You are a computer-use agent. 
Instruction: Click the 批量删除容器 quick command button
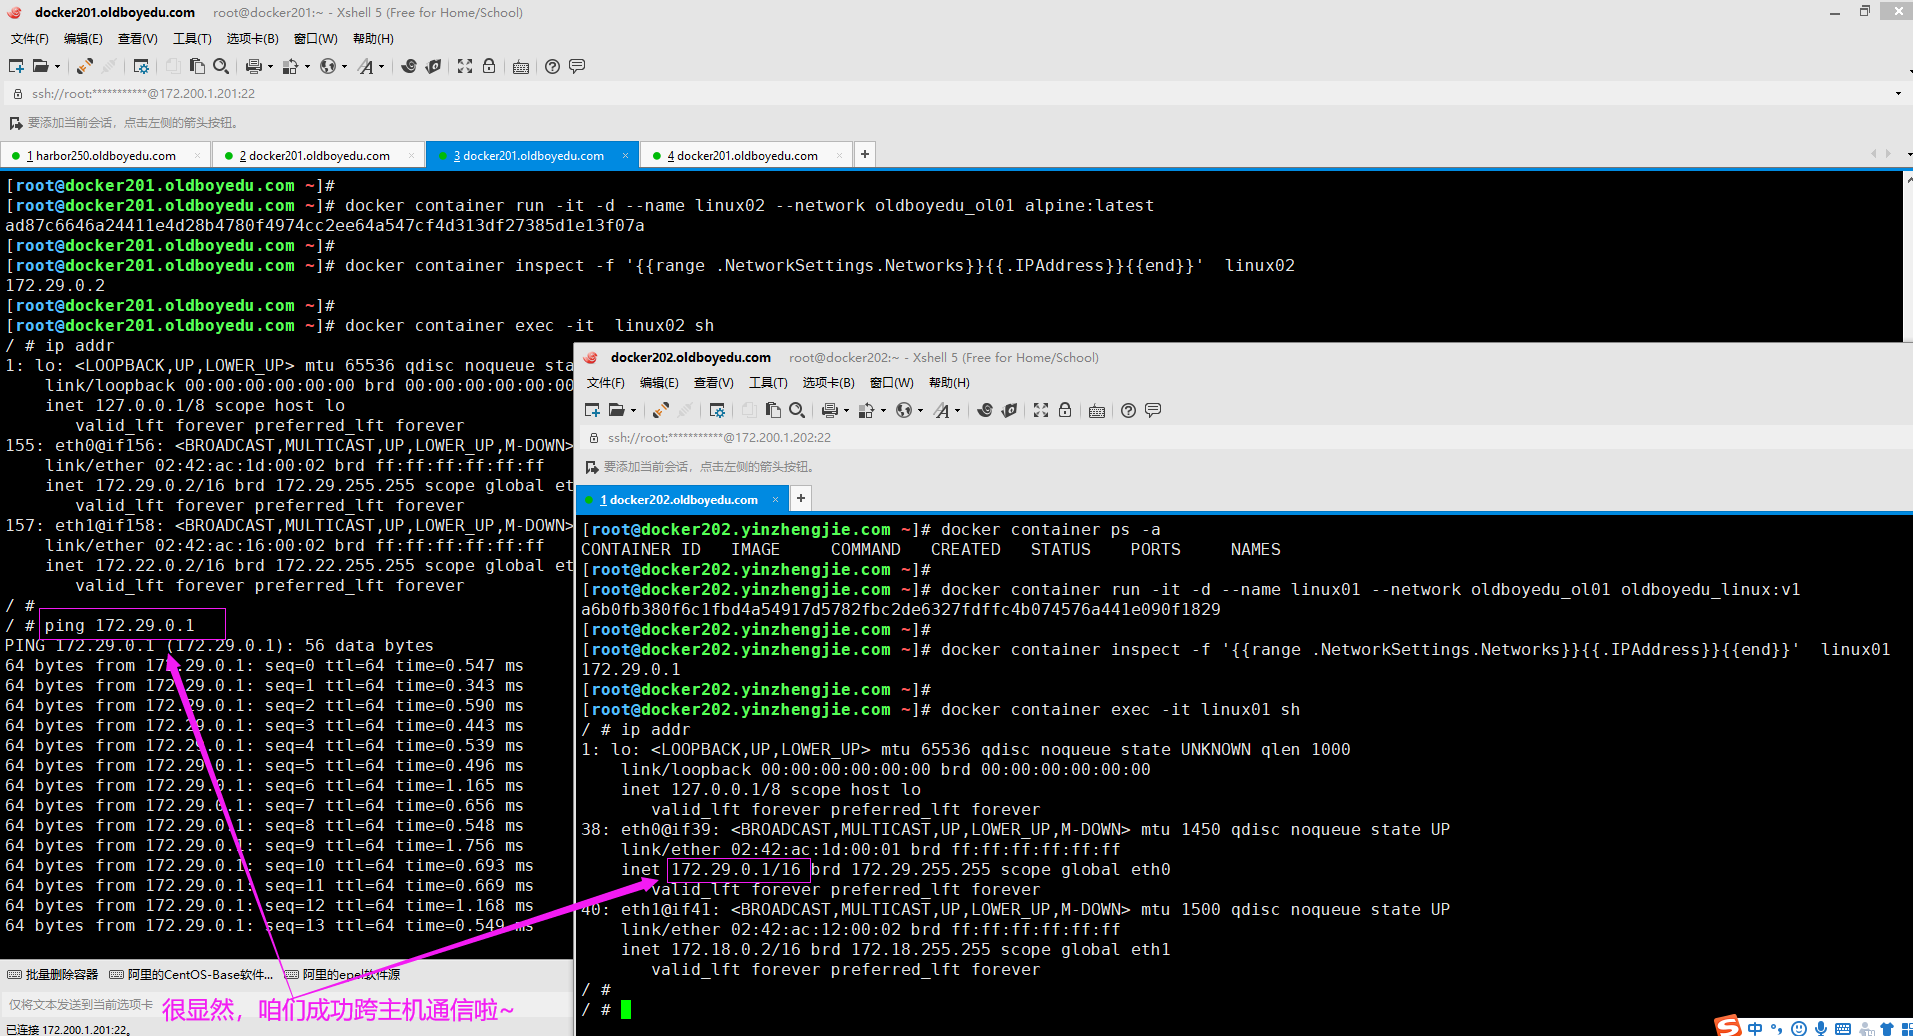tap(53, 974)
